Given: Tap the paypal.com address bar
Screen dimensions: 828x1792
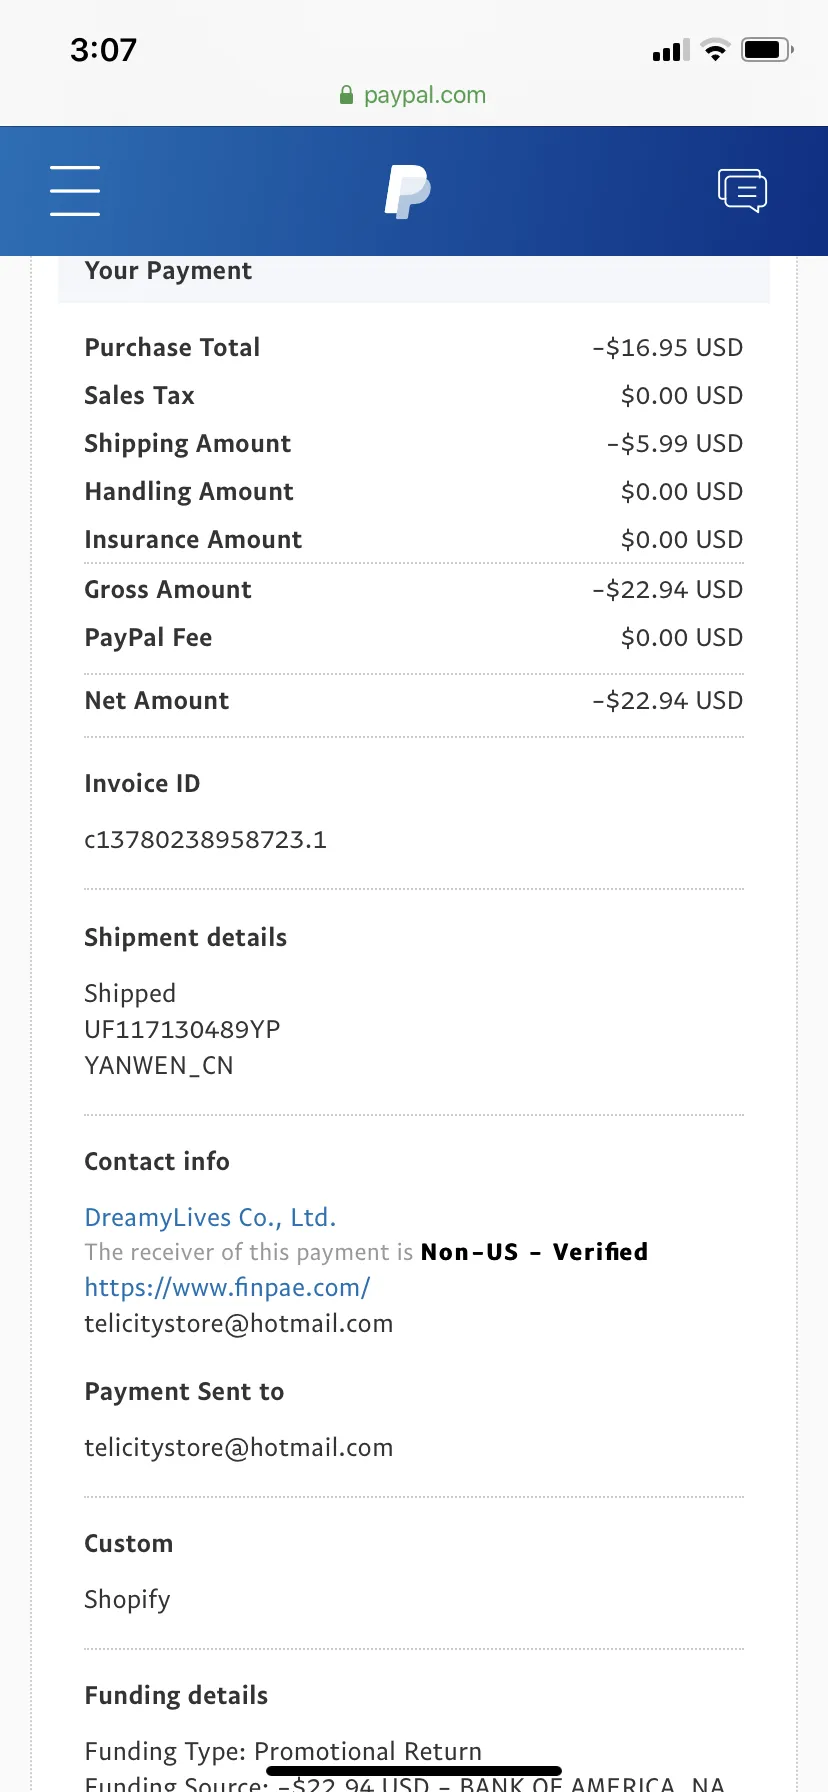Looking at the screenshot, I should click(413, 95).
